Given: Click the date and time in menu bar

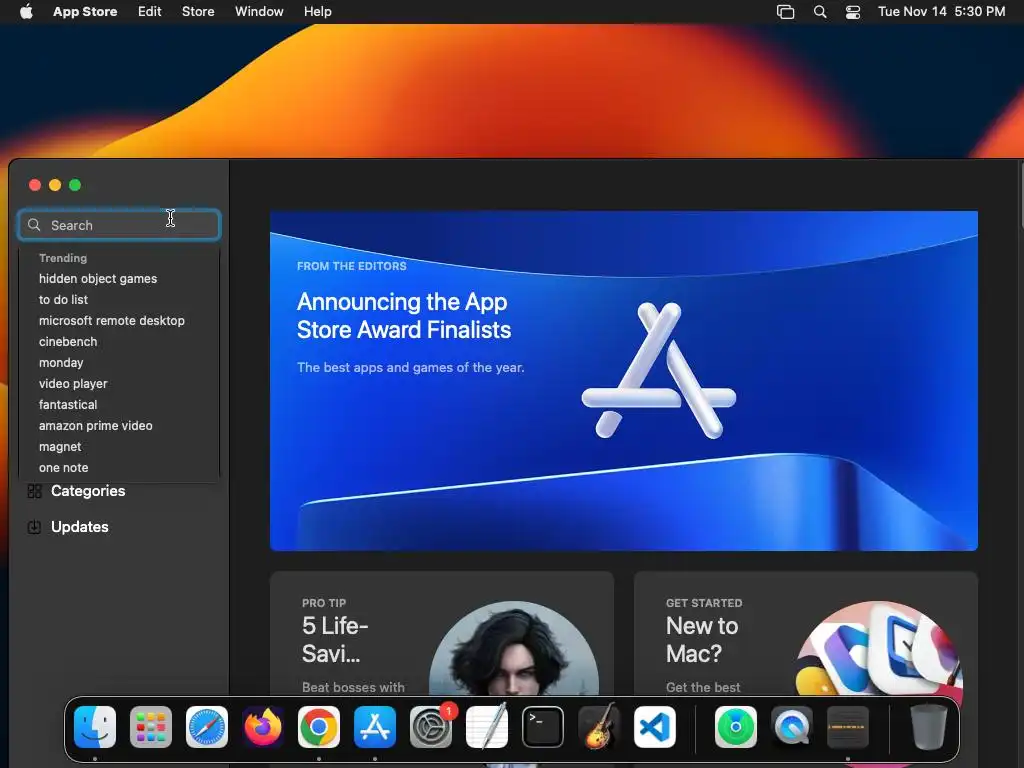Looking at the screenshot, I should tap(941, 12).
